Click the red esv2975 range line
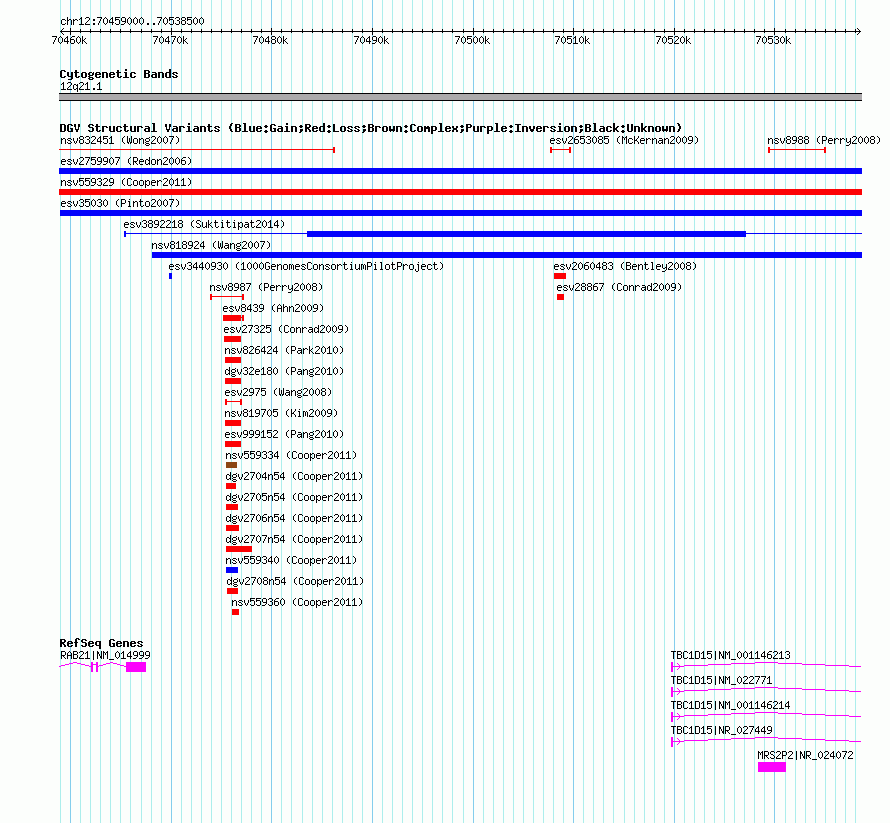Viewport: 890px width, 823px height. (x=233, y=402)
